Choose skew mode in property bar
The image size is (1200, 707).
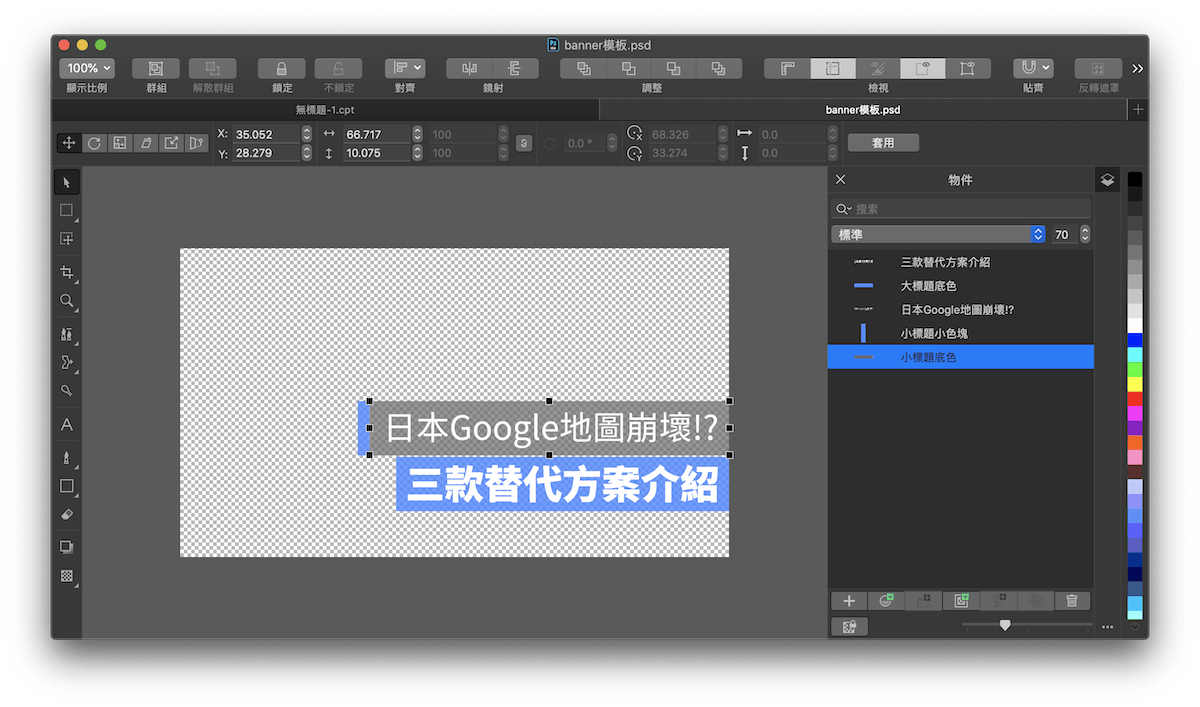click(146, 143)
